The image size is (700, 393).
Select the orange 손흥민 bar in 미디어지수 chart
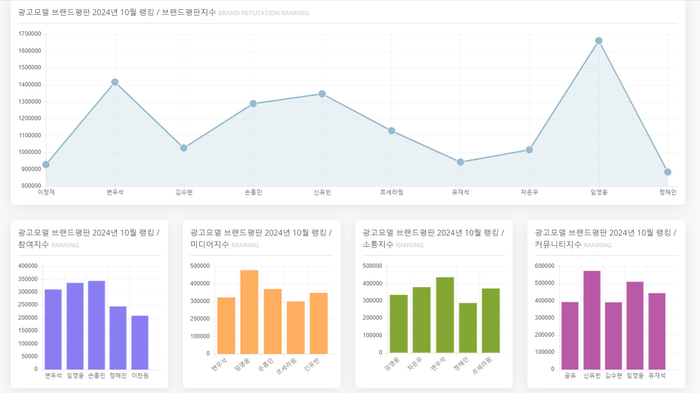pos(273,321)
